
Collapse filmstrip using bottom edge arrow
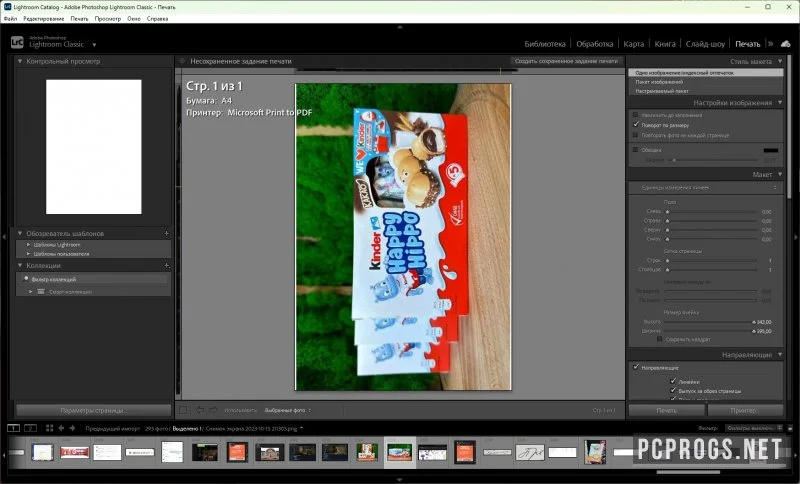[x=399, y=480]
